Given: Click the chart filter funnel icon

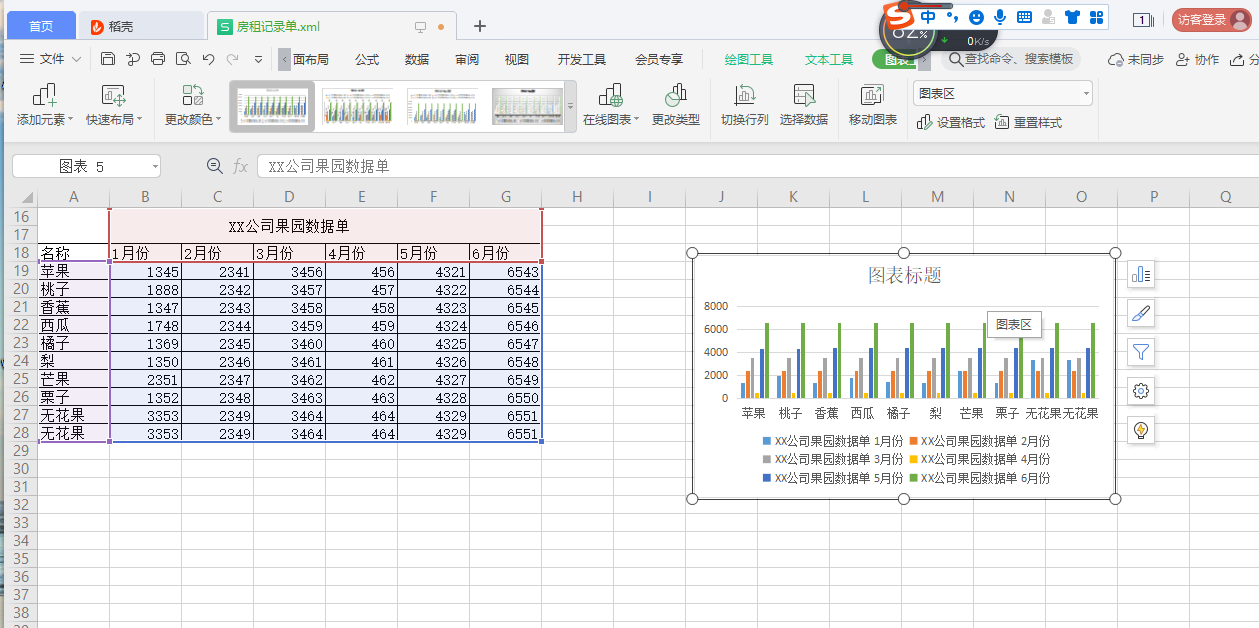Looking at the screenshot, I should click(1140, 351).
